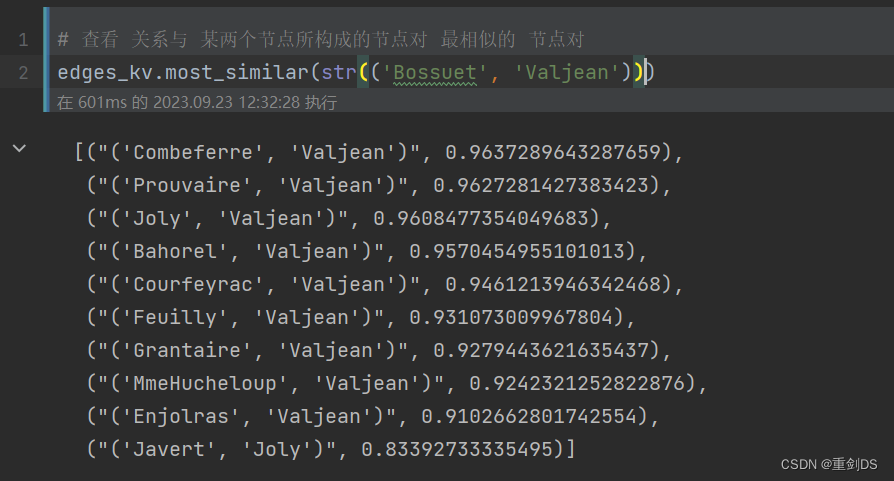Click the Enjolras, Valjean output row
This screenshot has height=481, width=894.
(x=373, y=417)
